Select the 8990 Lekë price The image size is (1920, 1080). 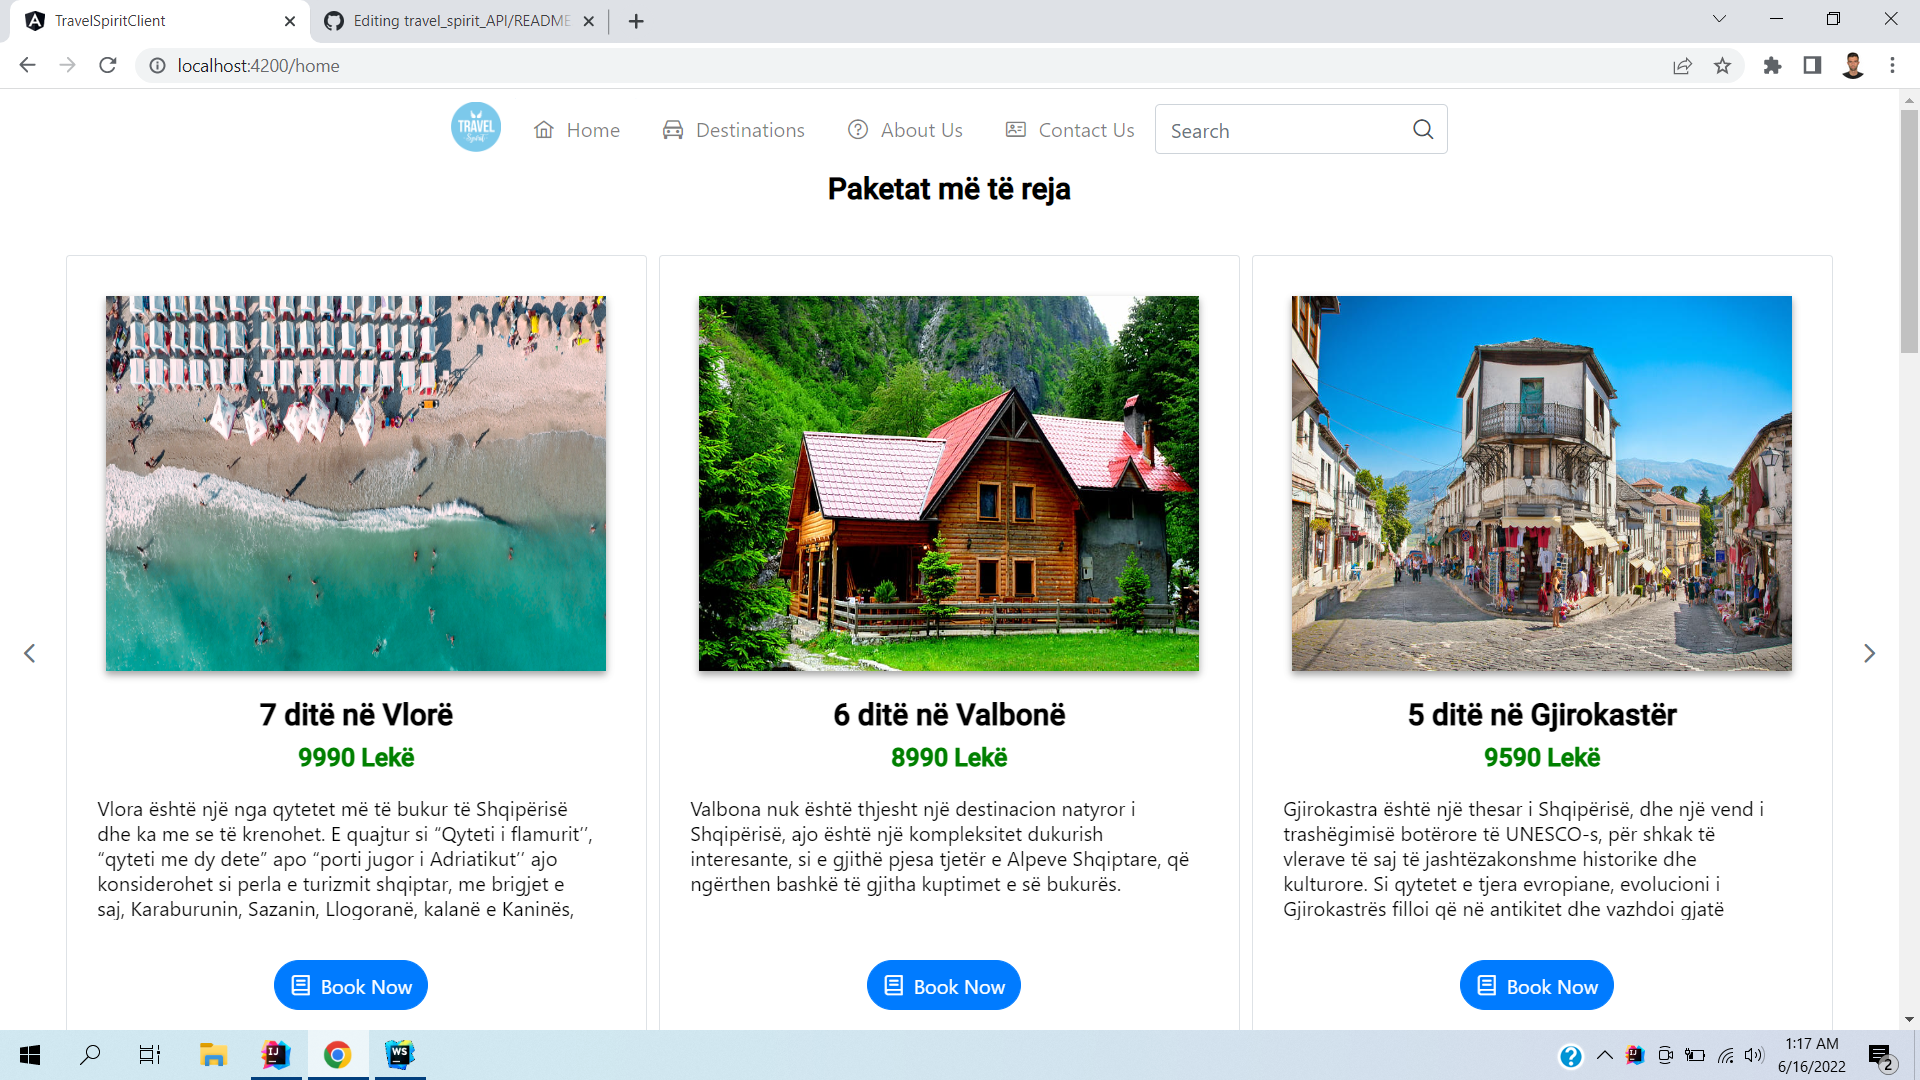tap(949, 758)
